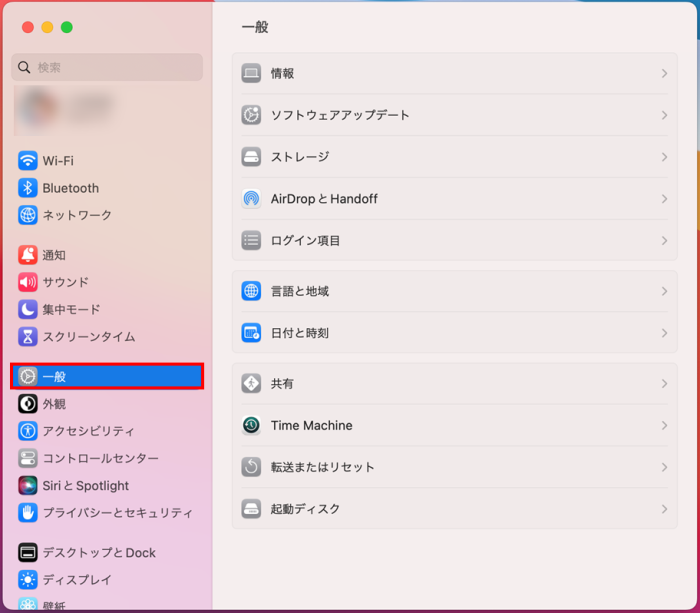Open the Time Machine icon row
The height and width of the screenshot is (613, 700).
pos(251,425)
